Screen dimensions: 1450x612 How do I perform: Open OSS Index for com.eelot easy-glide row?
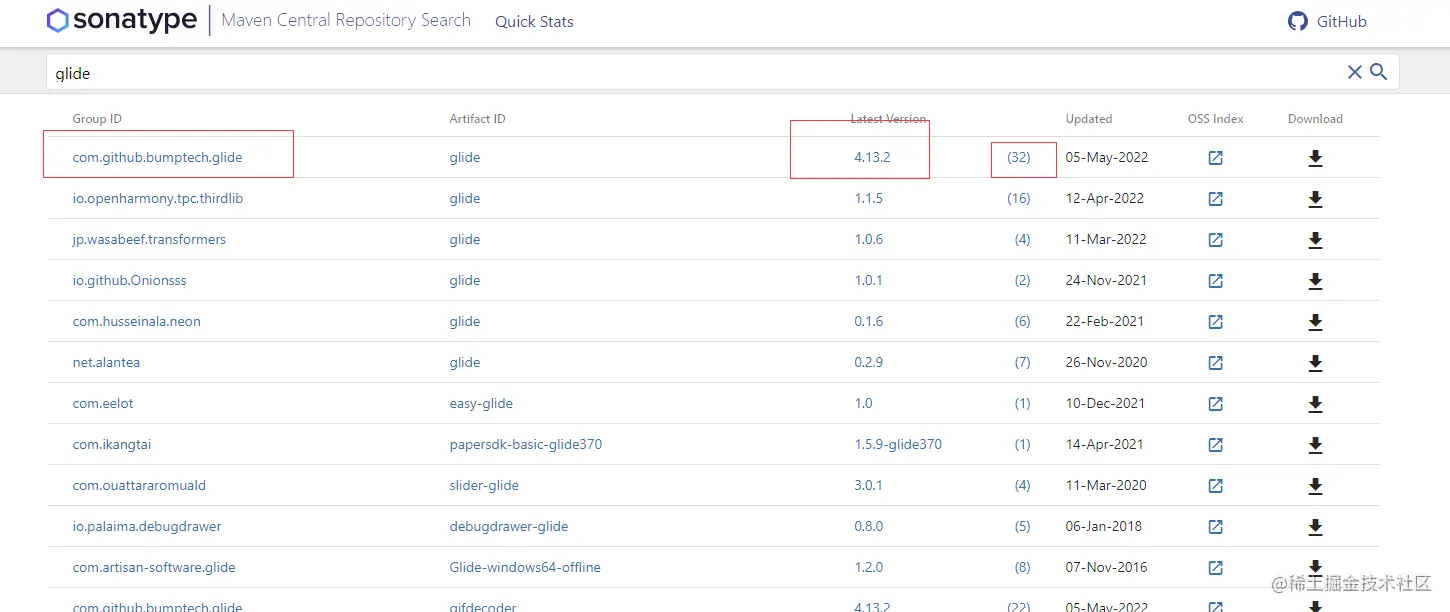tap(1215, 404)
